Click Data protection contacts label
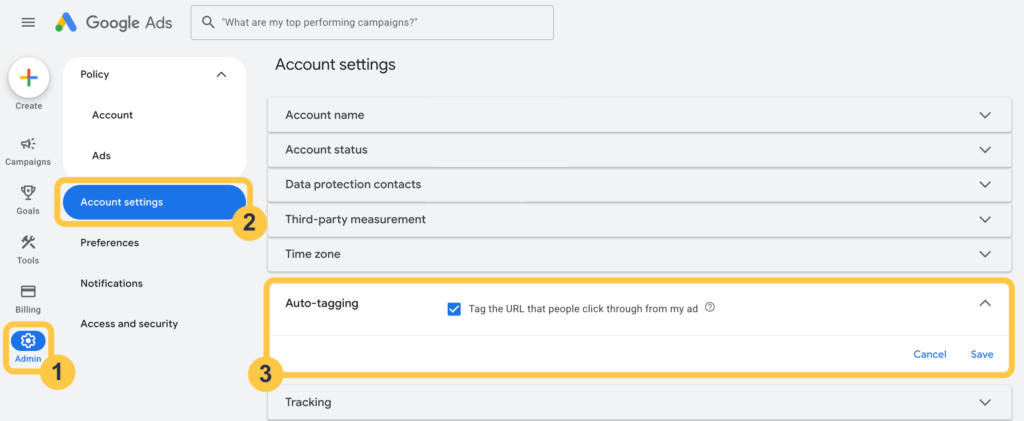 353,184
